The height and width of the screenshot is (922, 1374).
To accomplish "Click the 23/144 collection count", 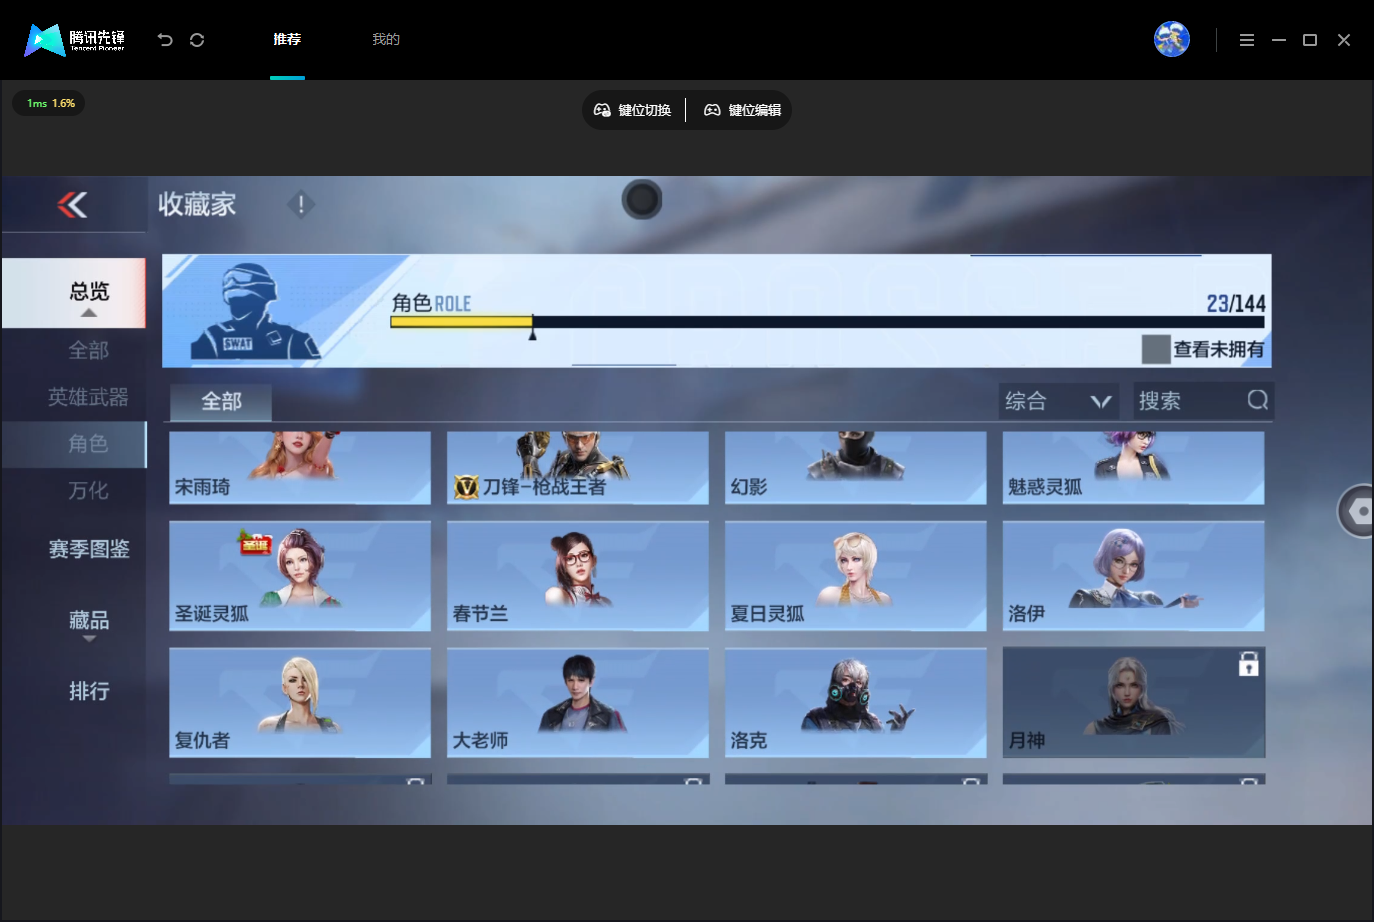I will click(1236, 303).
